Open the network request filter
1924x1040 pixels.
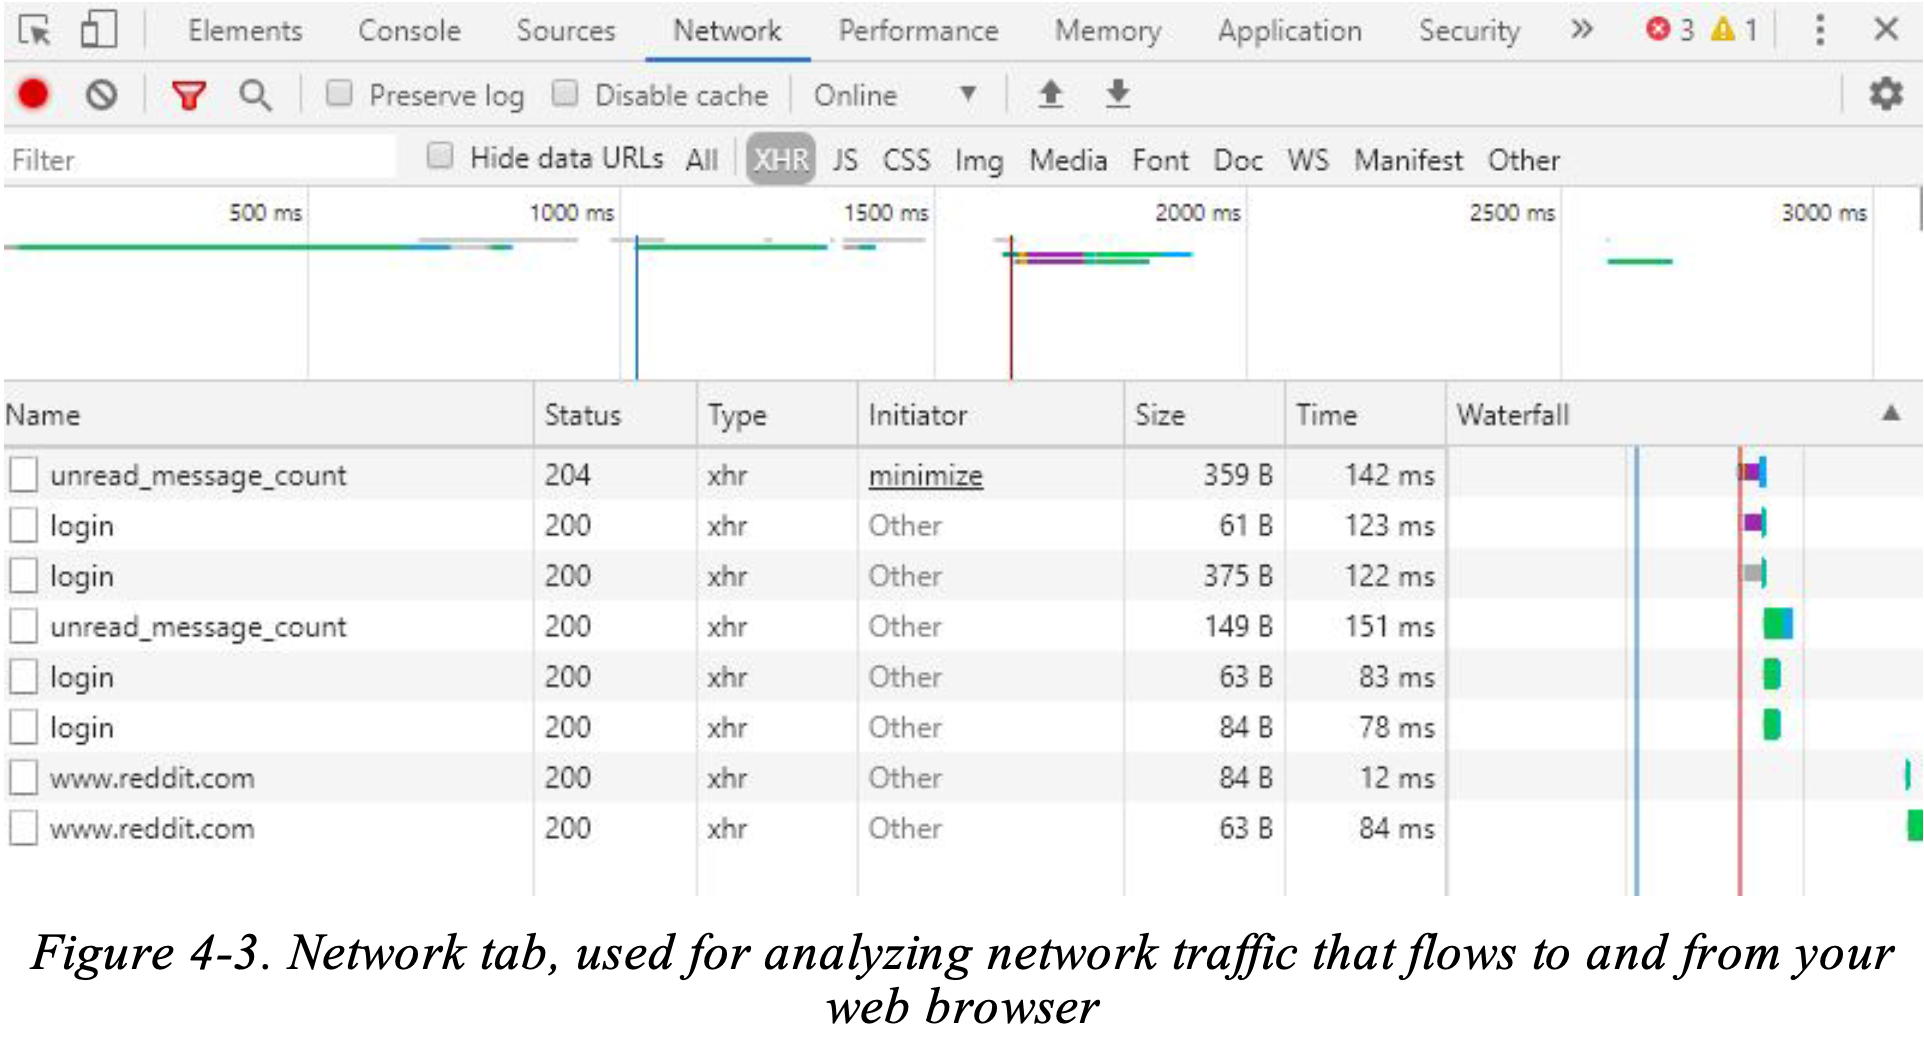coord(189,94)
